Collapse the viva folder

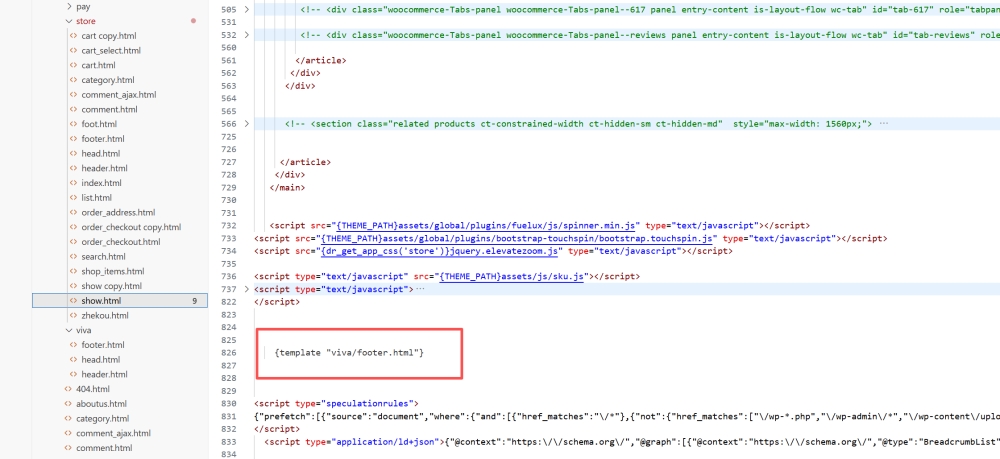pos(70,330)
